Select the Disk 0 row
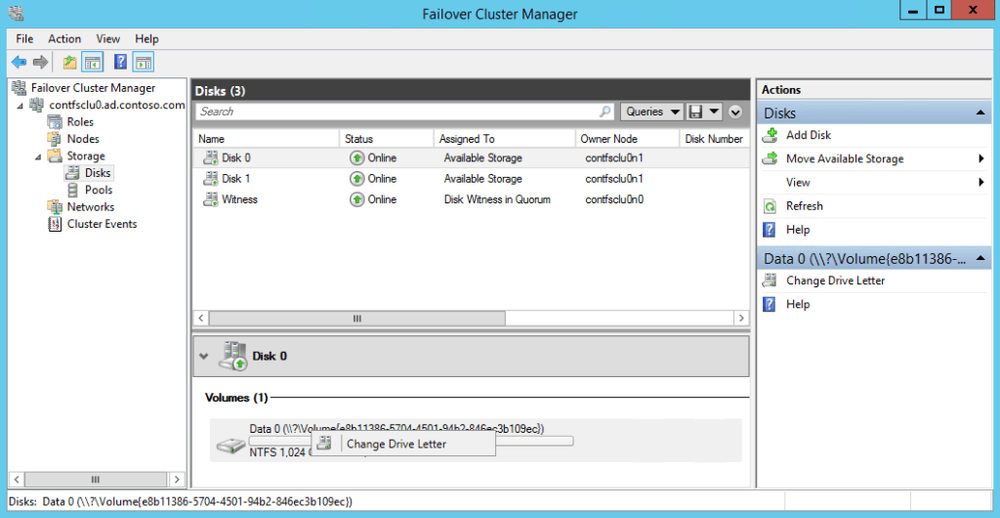The height and width of the screenshot is (518, 1000). click(x=471, y=158)
